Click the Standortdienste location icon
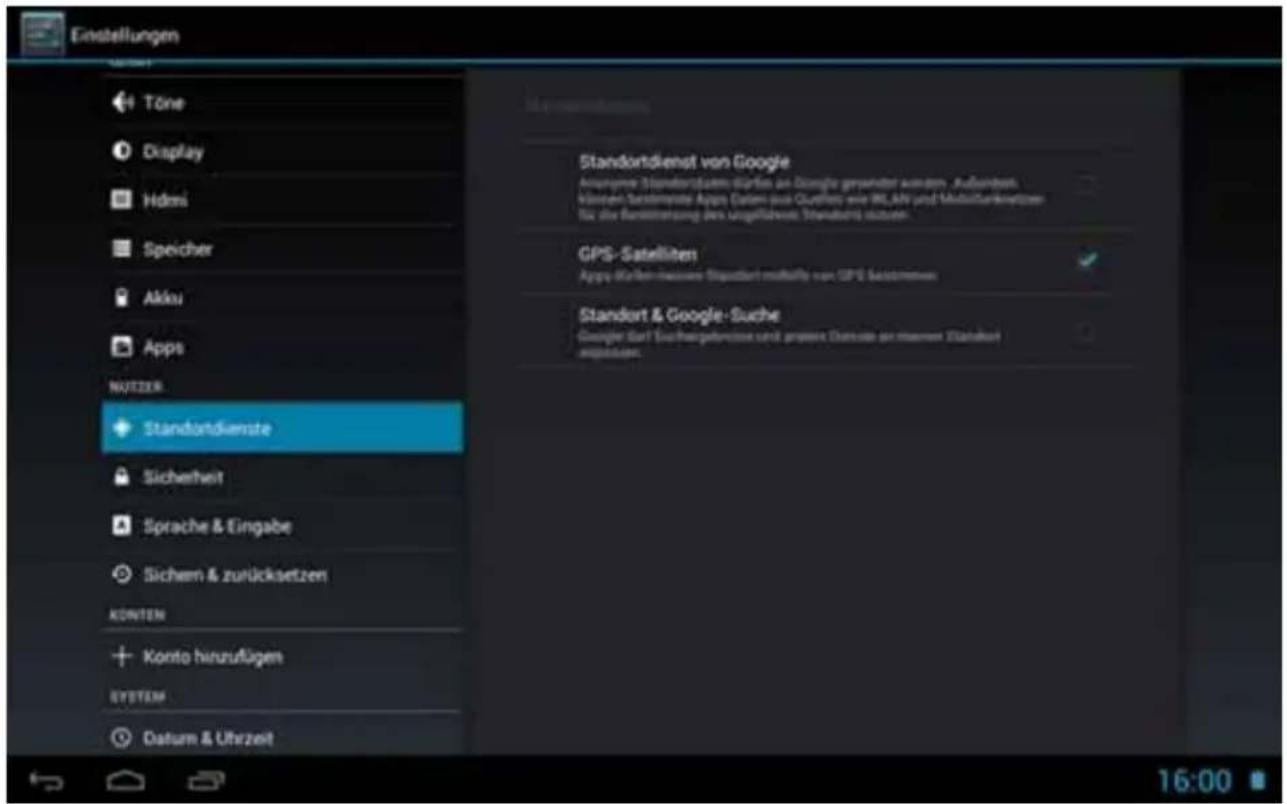The height and width of the screenshot is (804, 1287). [x=122, y=428]
